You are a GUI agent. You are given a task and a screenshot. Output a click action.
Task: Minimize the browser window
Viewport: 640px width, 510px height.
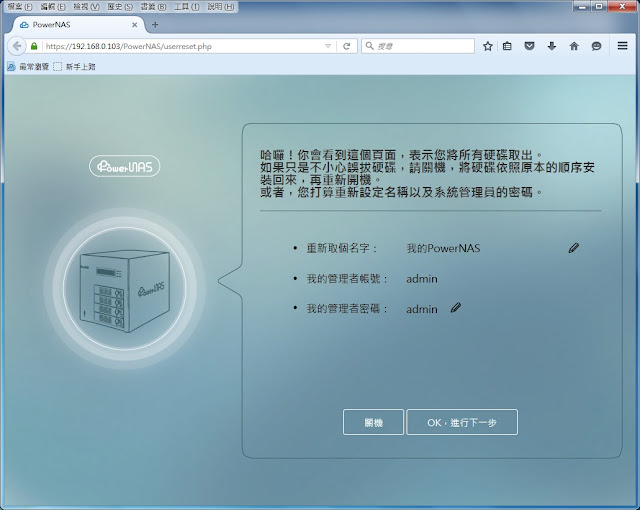point(582,6)
